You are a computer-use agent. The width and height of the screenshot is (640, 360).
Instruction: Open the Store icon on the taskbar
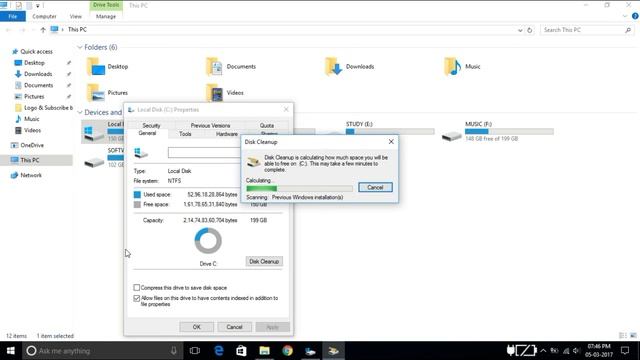coord(241,351)
